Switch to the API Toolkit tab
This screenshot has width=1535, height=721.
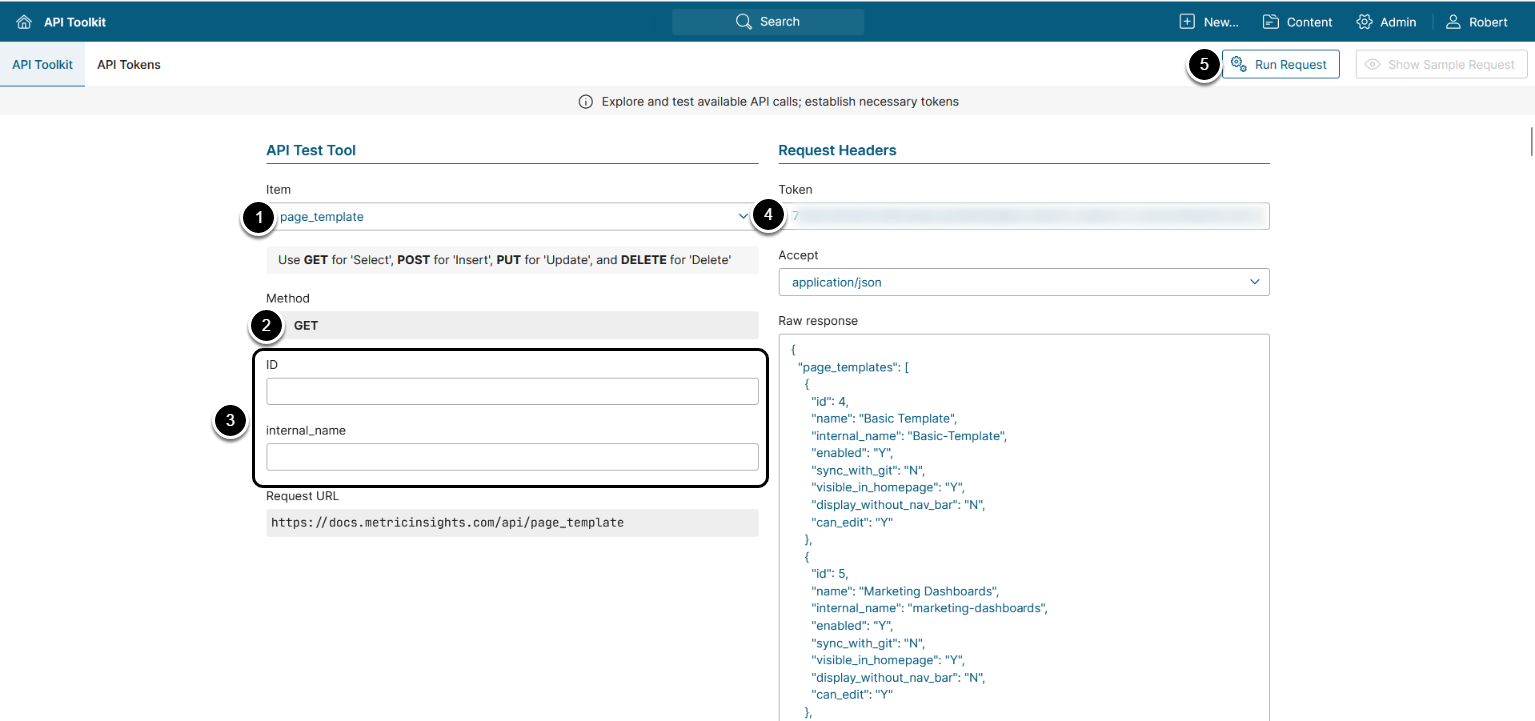tap(42, 65)
